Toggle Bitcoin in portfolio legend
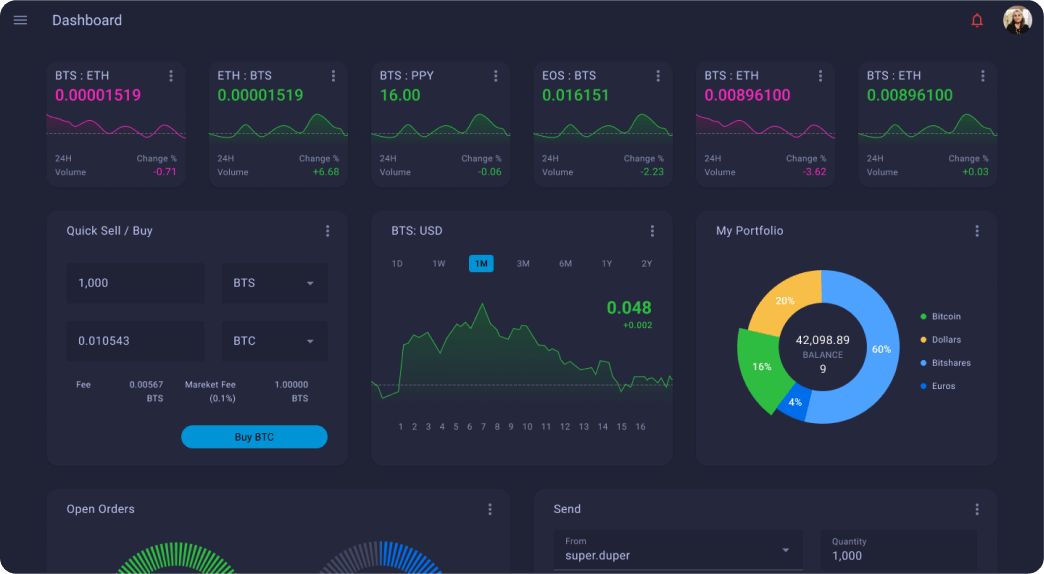 tap(941, 317)
